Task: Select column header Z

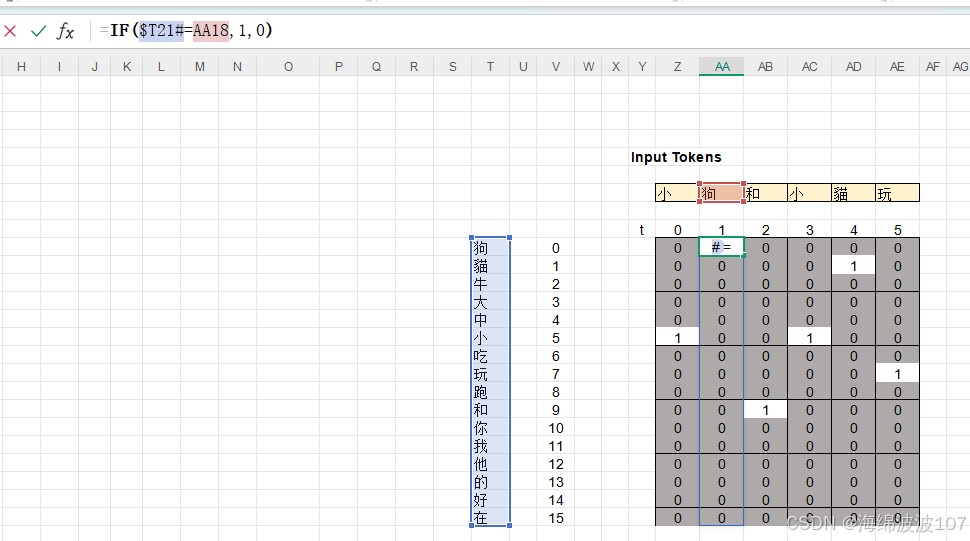Action: point(677,67)
